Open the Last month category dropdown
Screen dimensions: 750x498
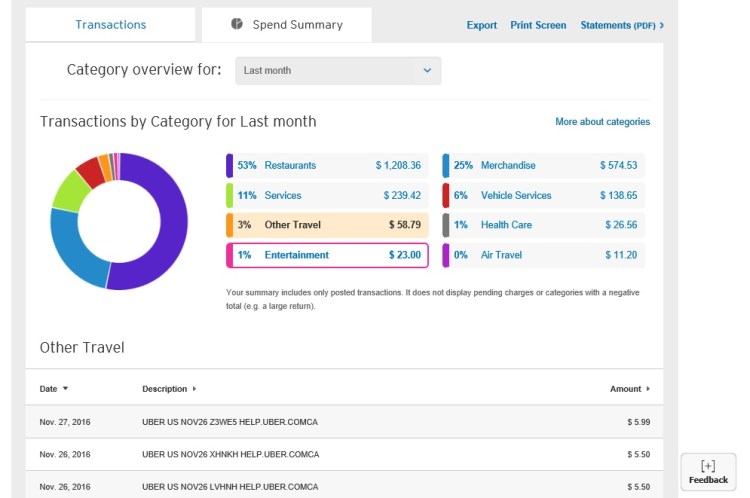click(338, 71)
